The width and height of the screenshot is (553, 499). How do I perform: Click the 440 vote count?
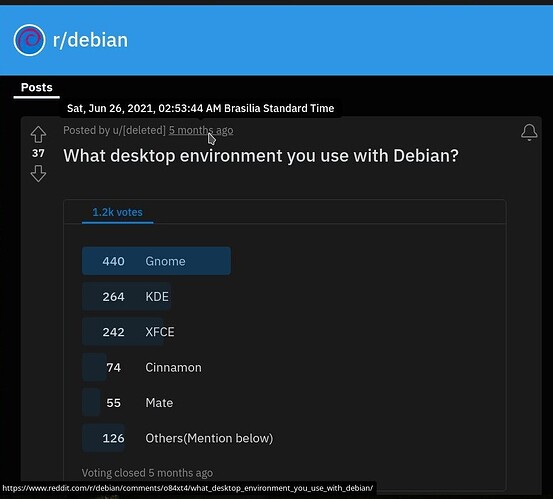point(113,261)
